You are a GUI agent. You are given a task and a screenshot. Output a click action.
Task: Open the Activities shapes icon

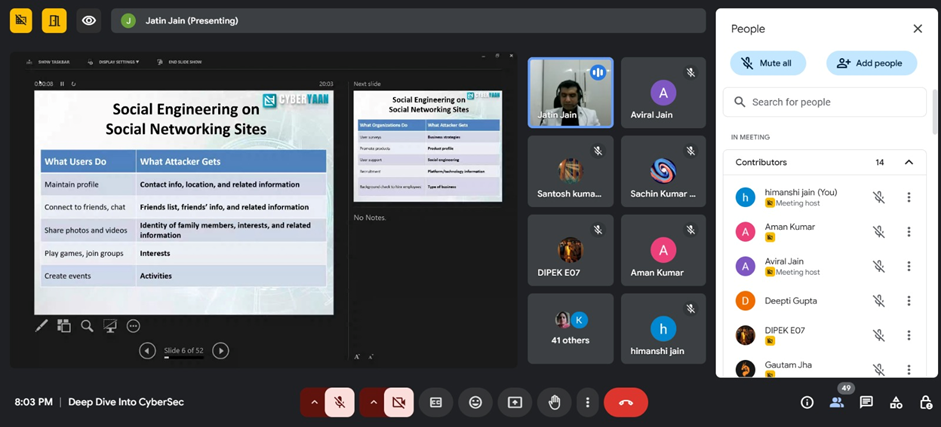click(896, 402)
